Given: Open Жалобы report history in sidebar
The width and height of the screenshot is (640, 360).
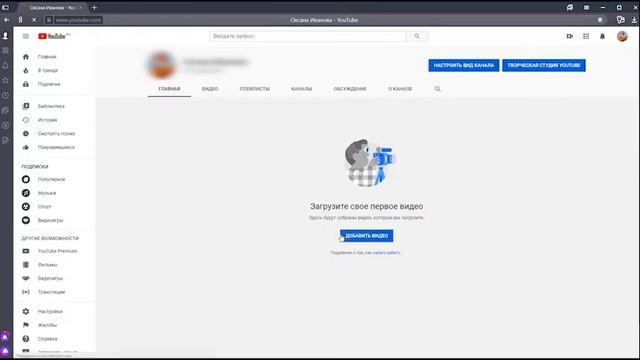Looking at the screenshot, I should coord(55,325).
